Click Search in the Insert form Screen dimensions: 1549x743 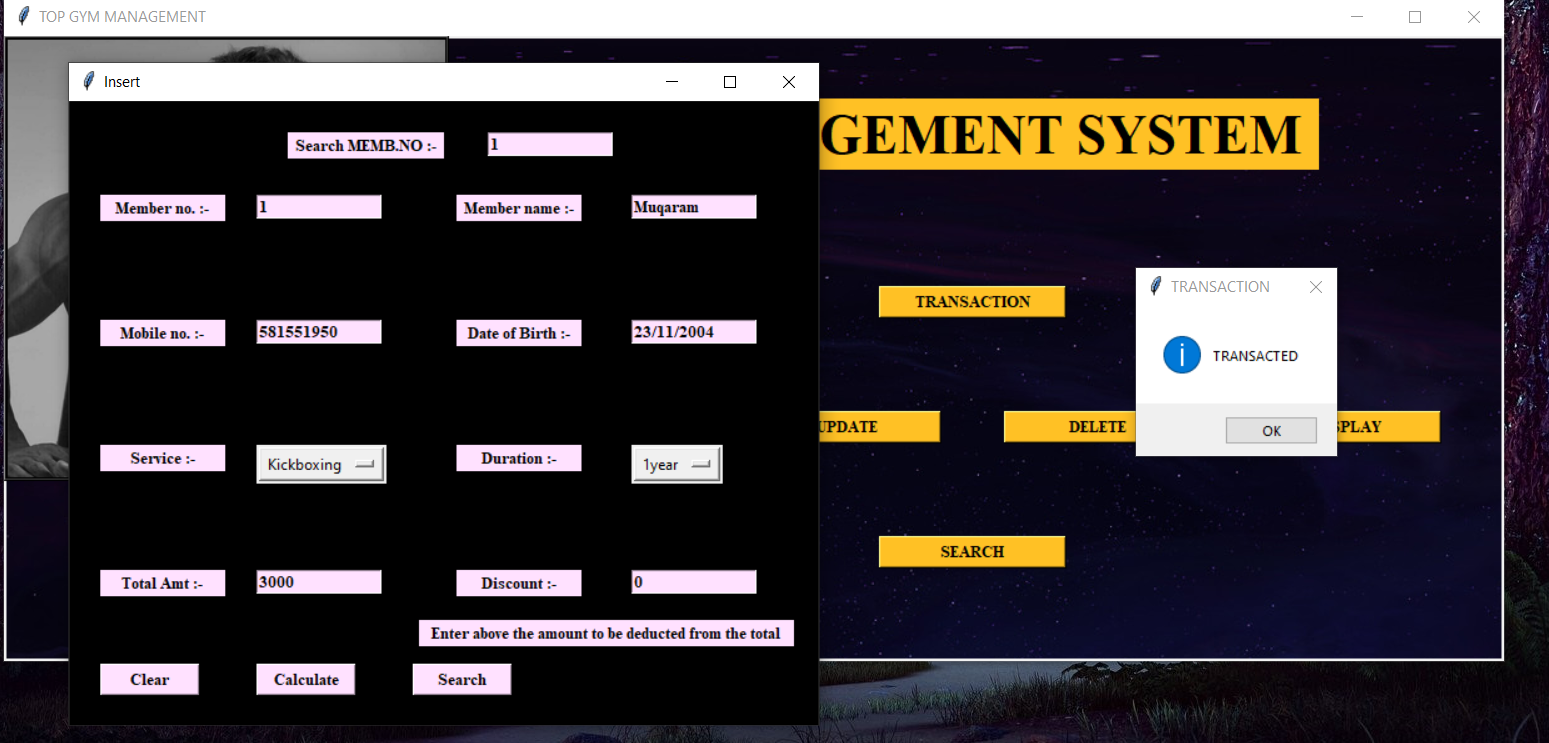[461, 678]
